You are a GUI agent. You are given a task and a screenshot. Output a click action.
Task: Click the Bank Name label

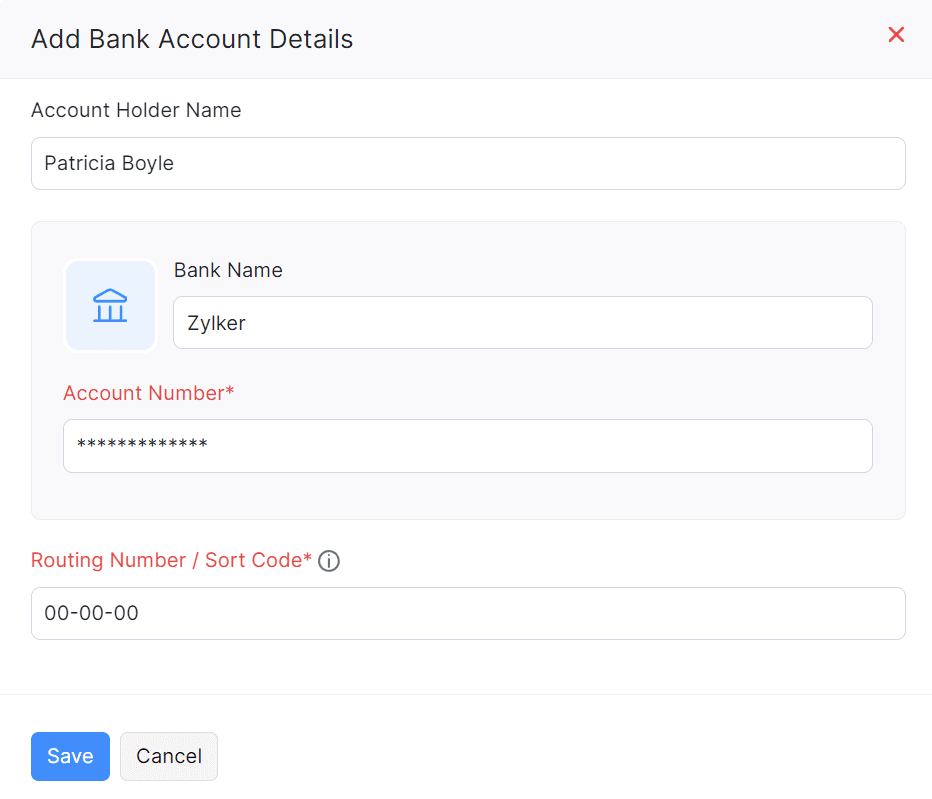pyautogui.click(x=228, y=270)
